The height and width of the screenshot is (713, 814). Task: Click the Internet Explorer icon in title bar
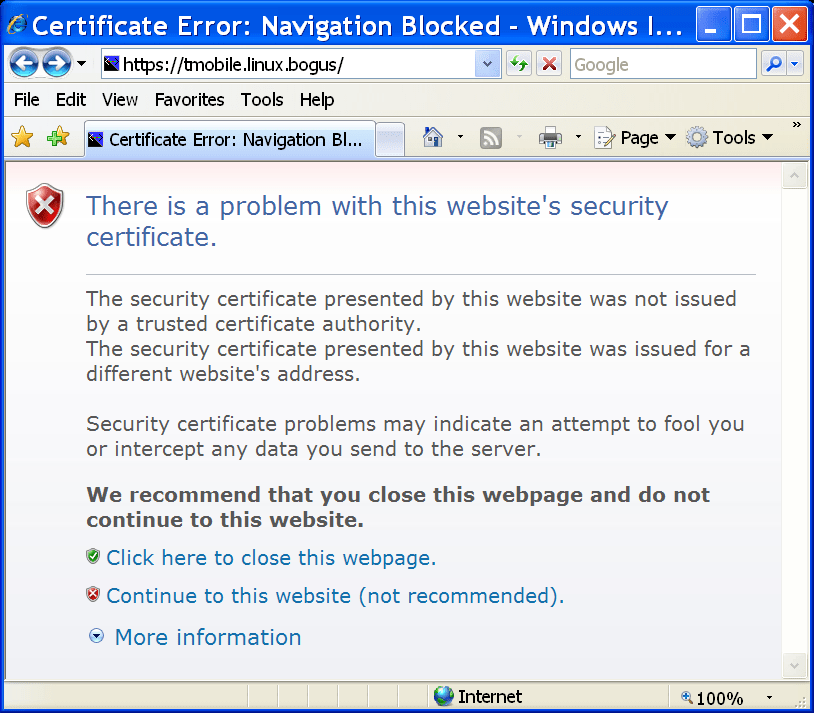(x=18, y=24)
